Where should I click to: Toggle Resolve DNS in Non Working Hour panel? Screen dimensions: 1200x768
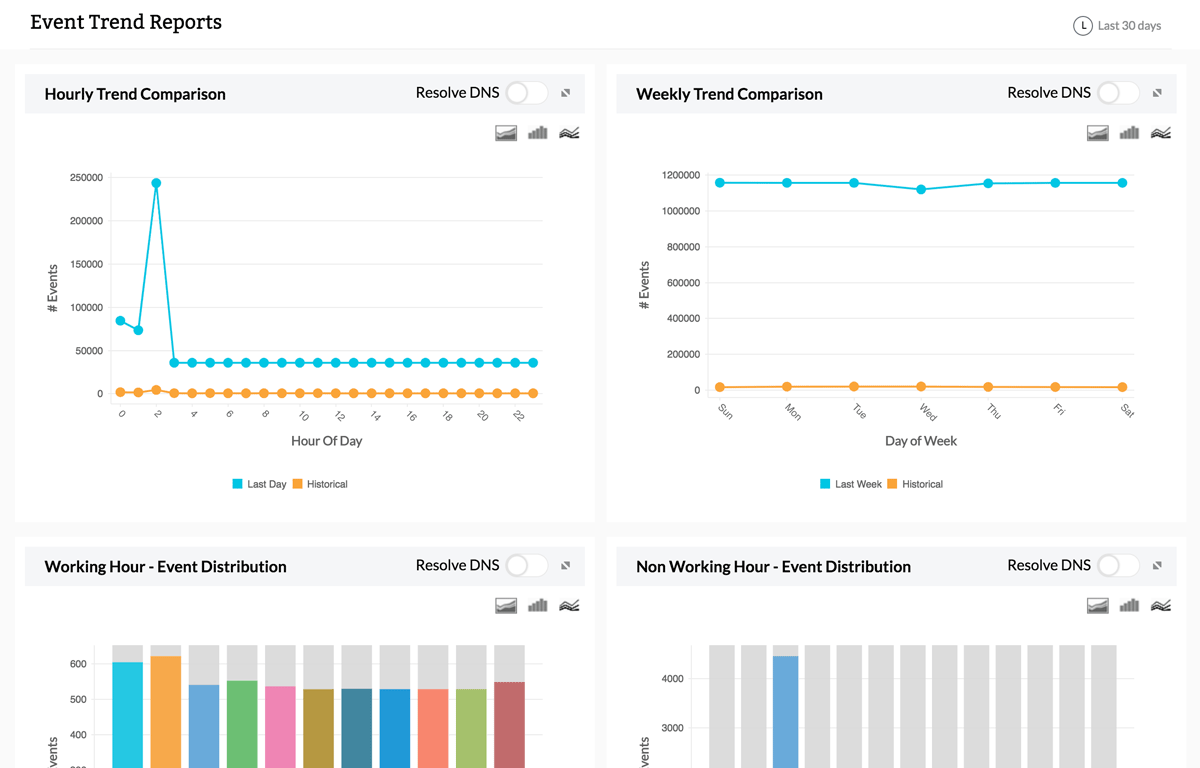1118,565
